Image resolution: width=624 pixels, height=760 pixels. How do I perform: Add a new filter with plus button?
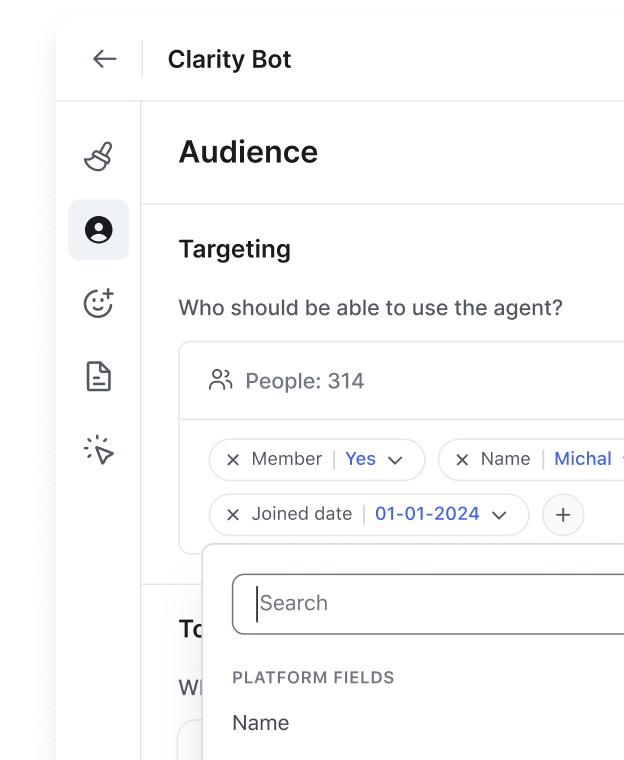point(563,515)
